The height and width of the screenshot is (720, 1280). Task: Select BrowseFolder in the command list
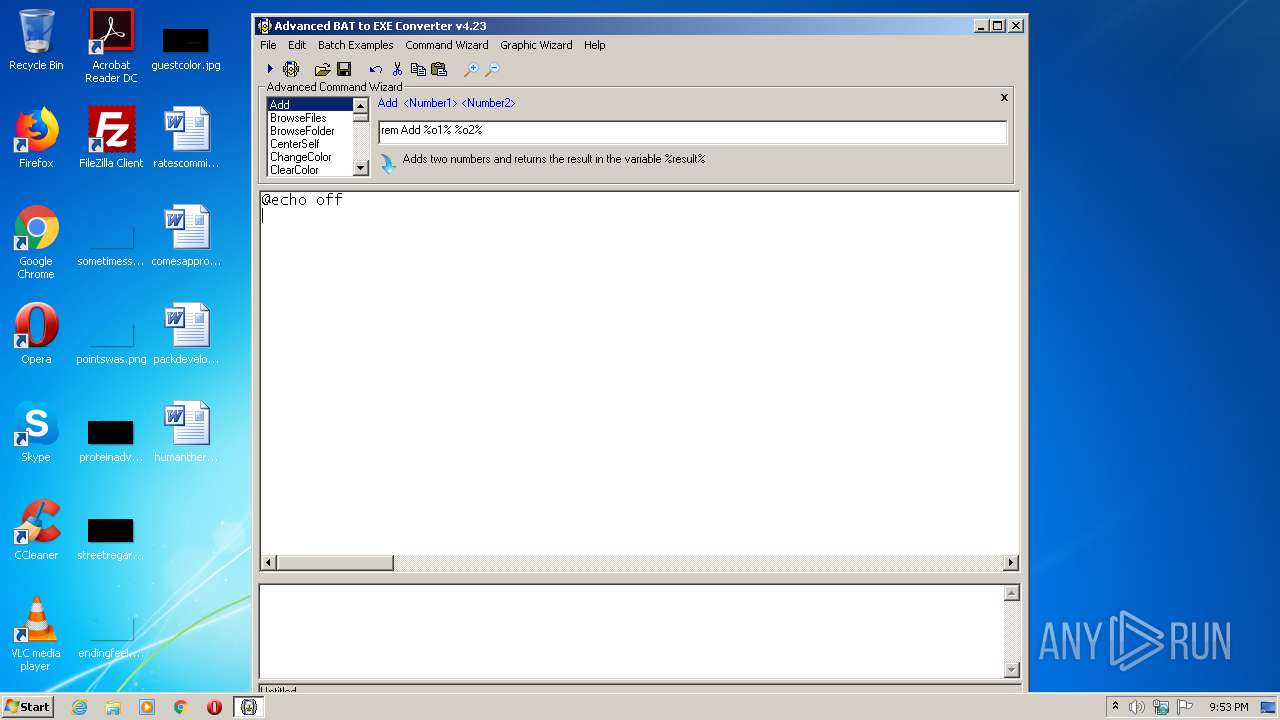(x=310, y=131)
